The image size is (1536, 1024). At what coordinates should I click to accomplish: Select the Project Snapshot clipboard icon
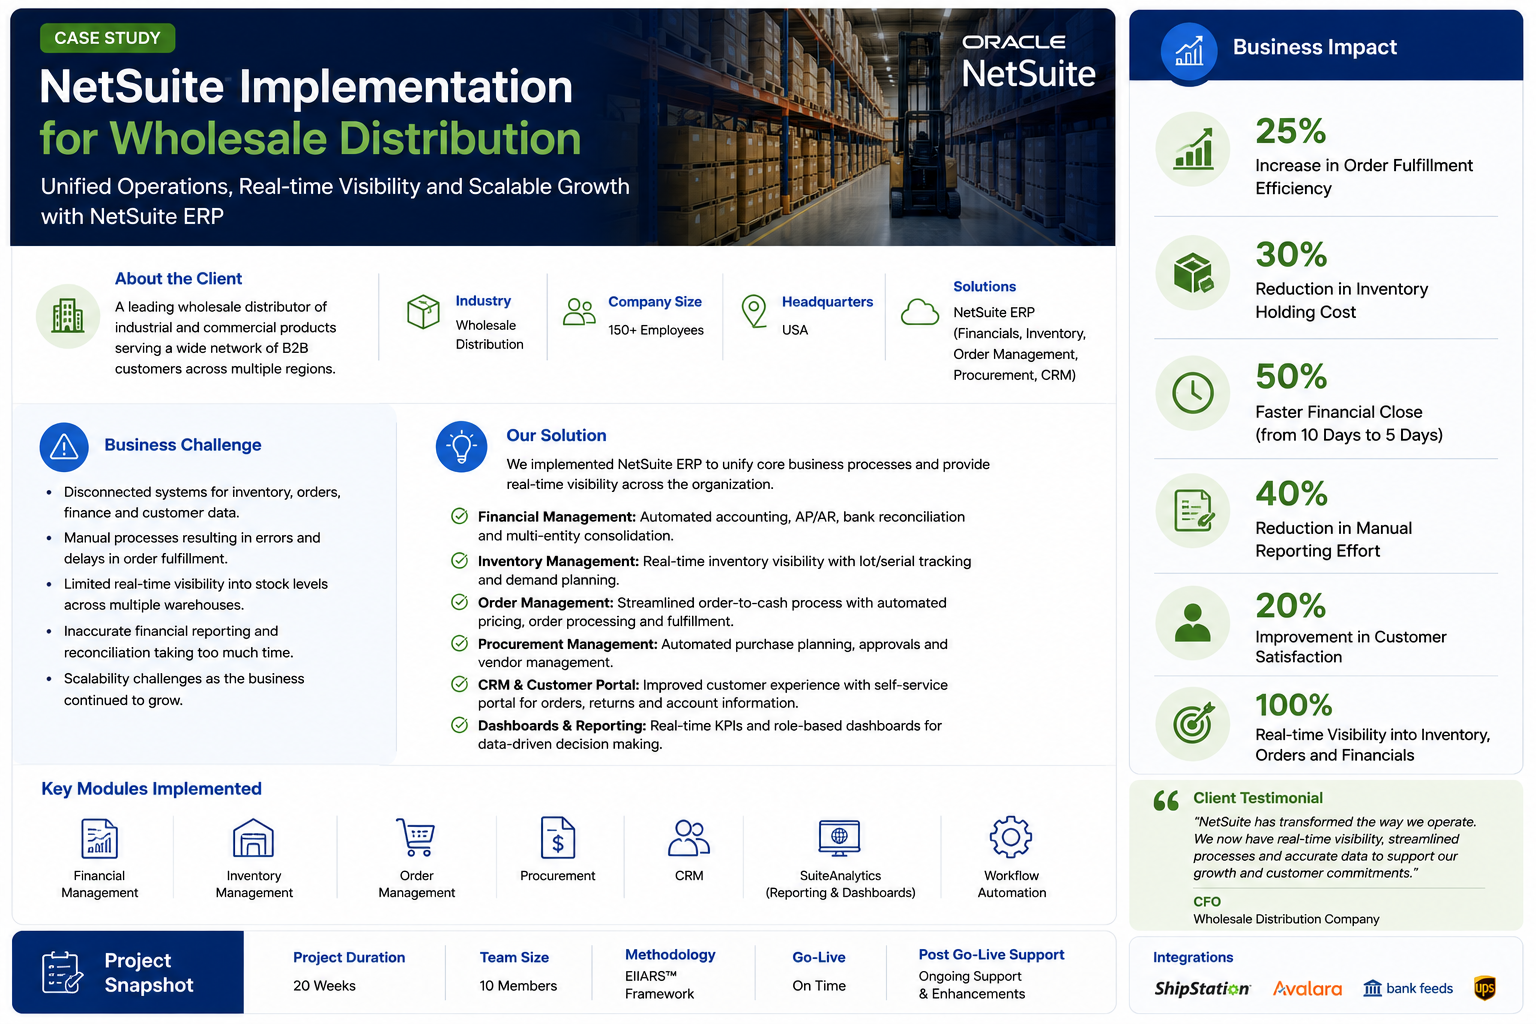[62, 972]
